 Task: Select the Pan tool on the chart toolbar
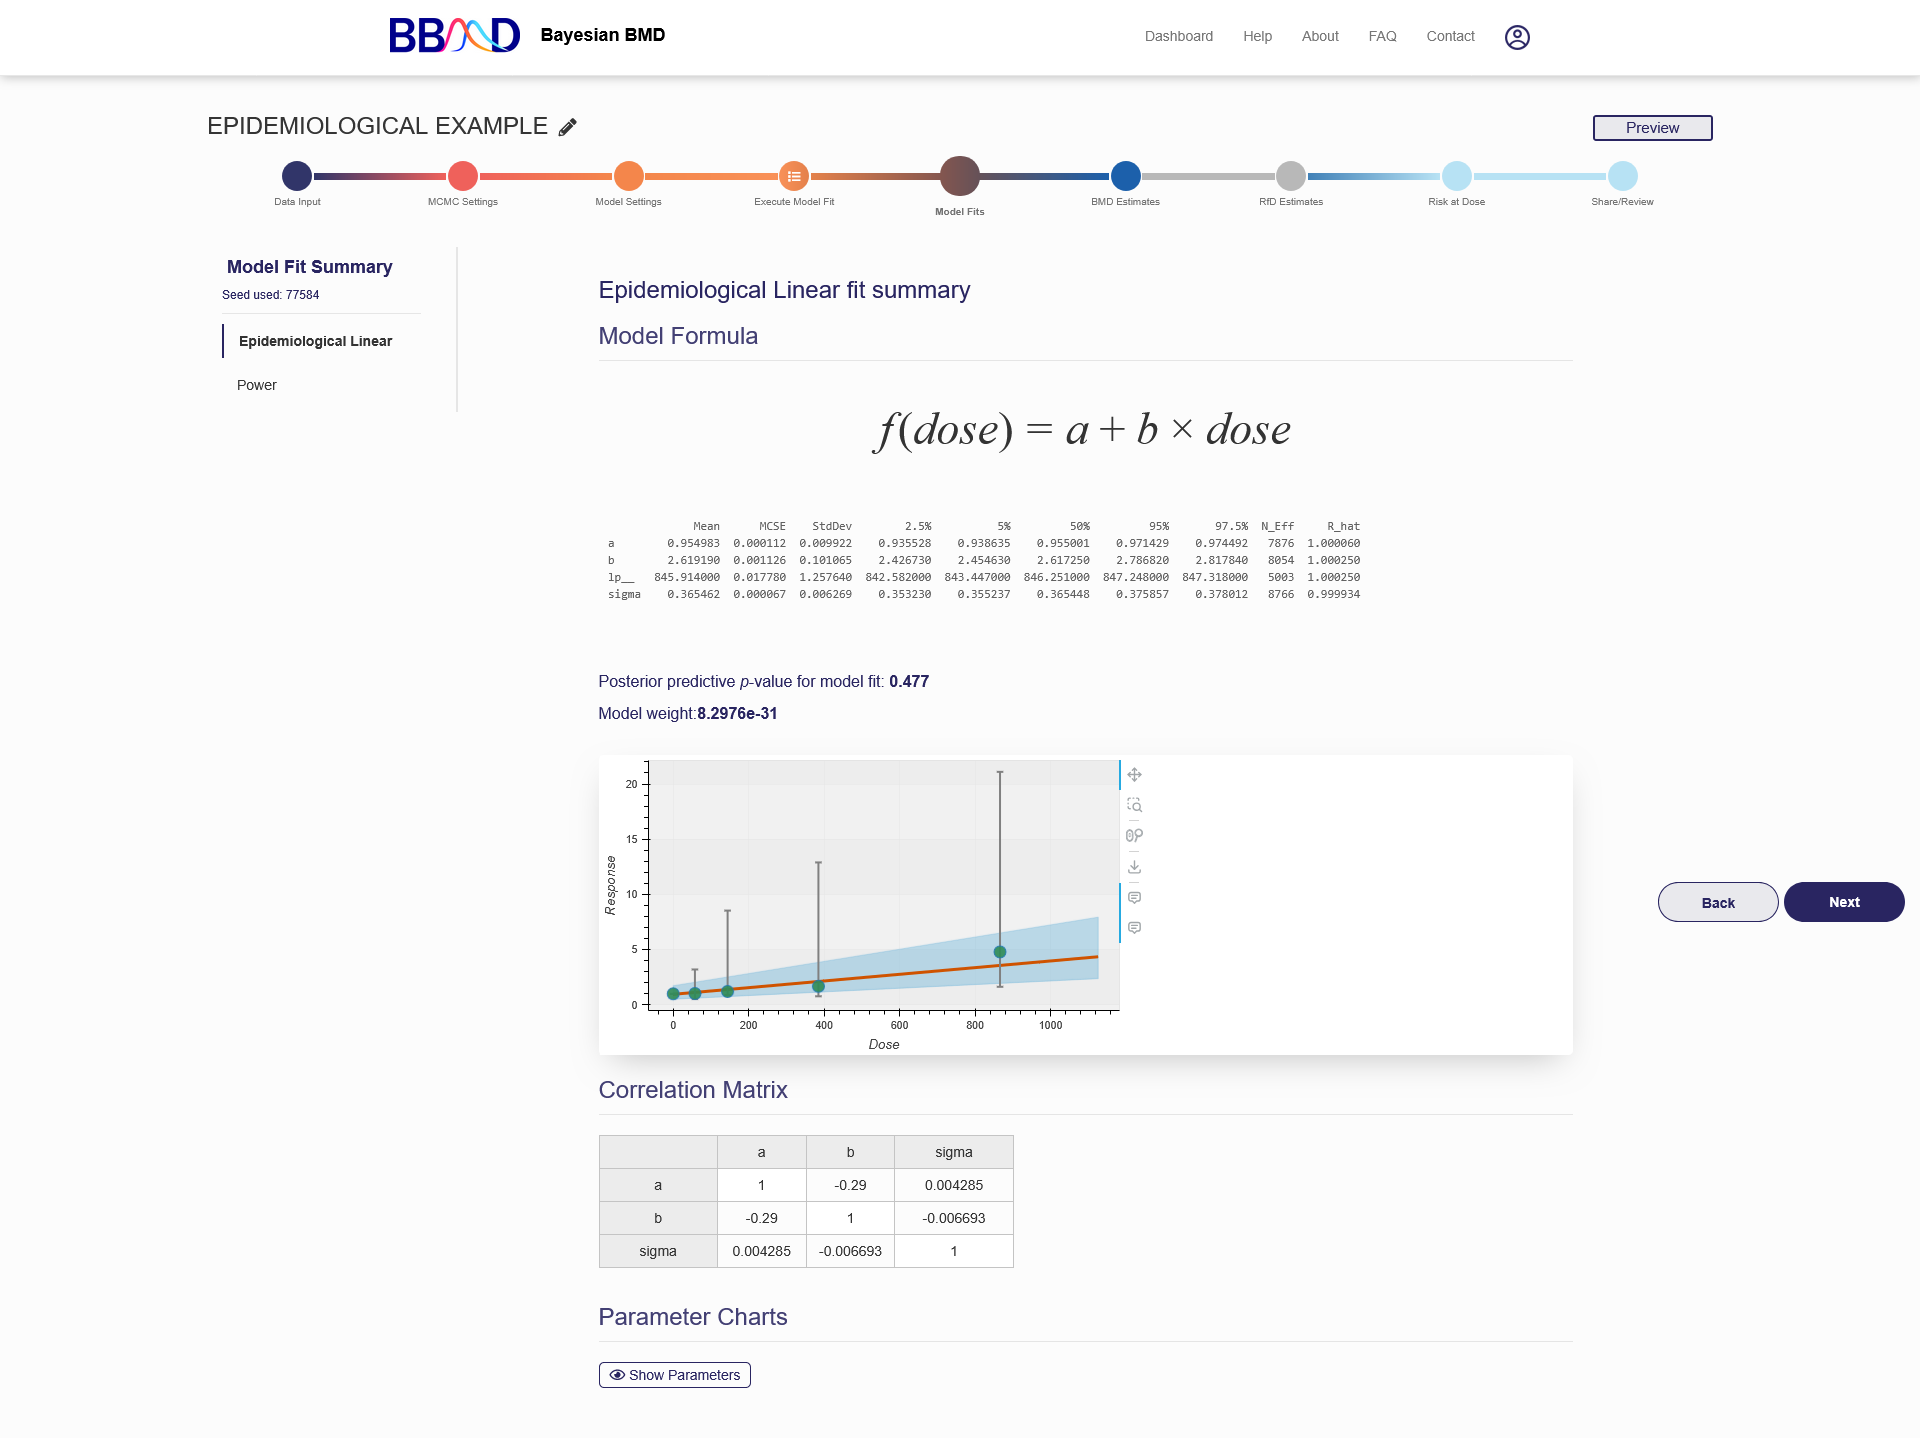tap(1134, 775)
